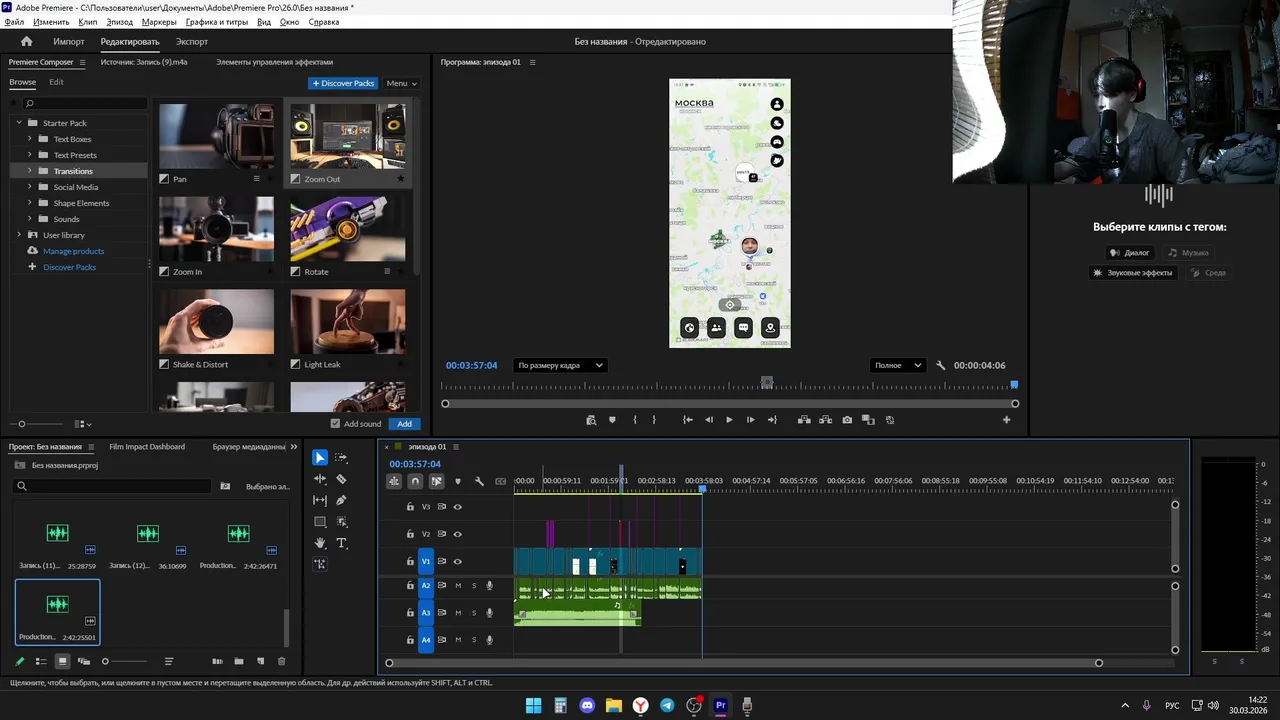Expand the User library folder
This screenshot has width=1280, height=720.
[18, 235]
